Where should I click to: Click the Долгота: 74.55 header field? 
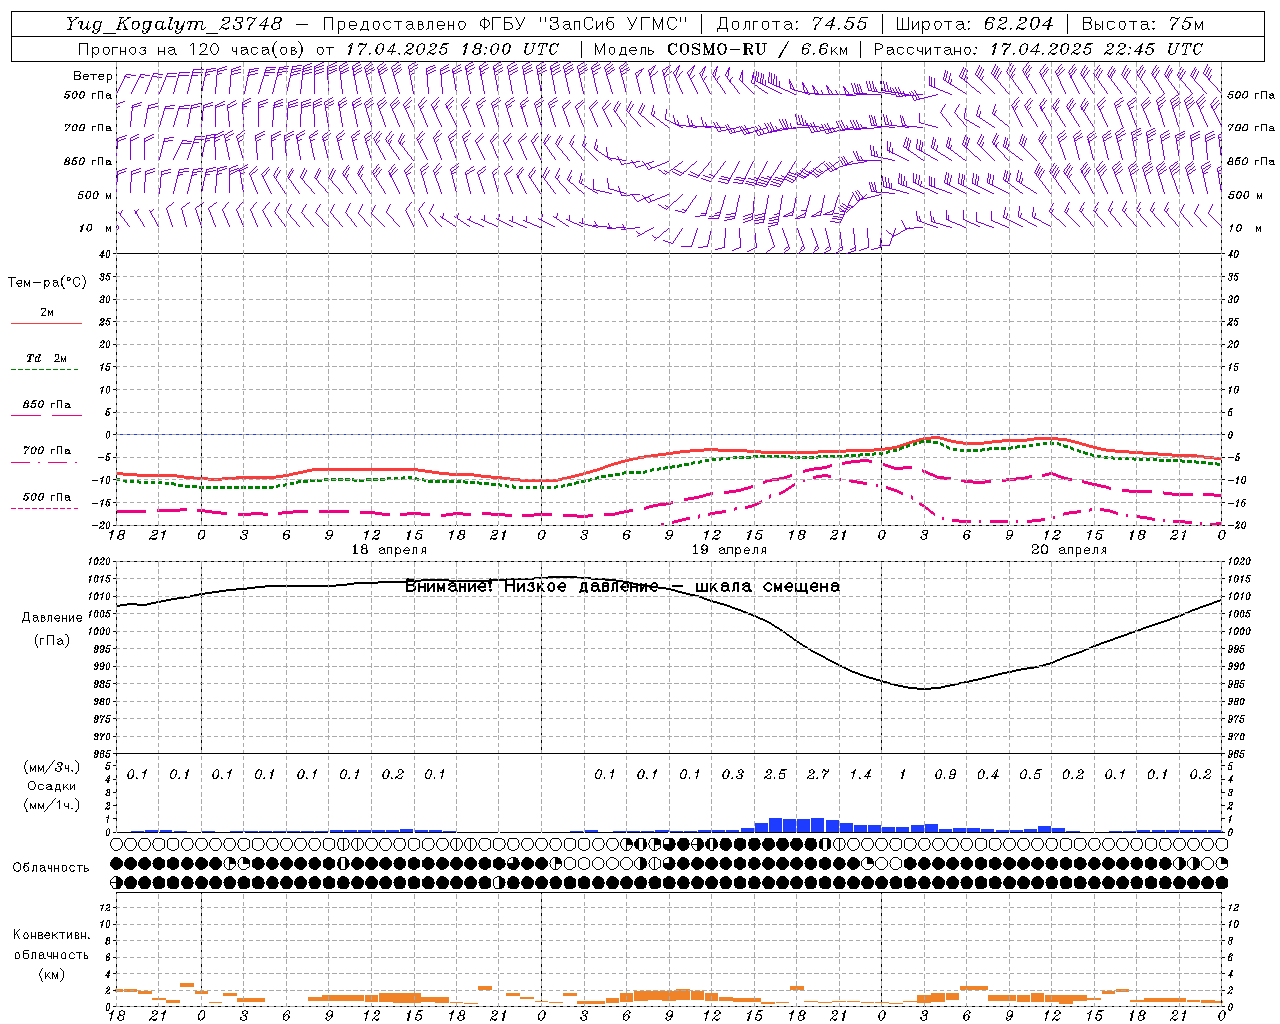pos(792,24)
